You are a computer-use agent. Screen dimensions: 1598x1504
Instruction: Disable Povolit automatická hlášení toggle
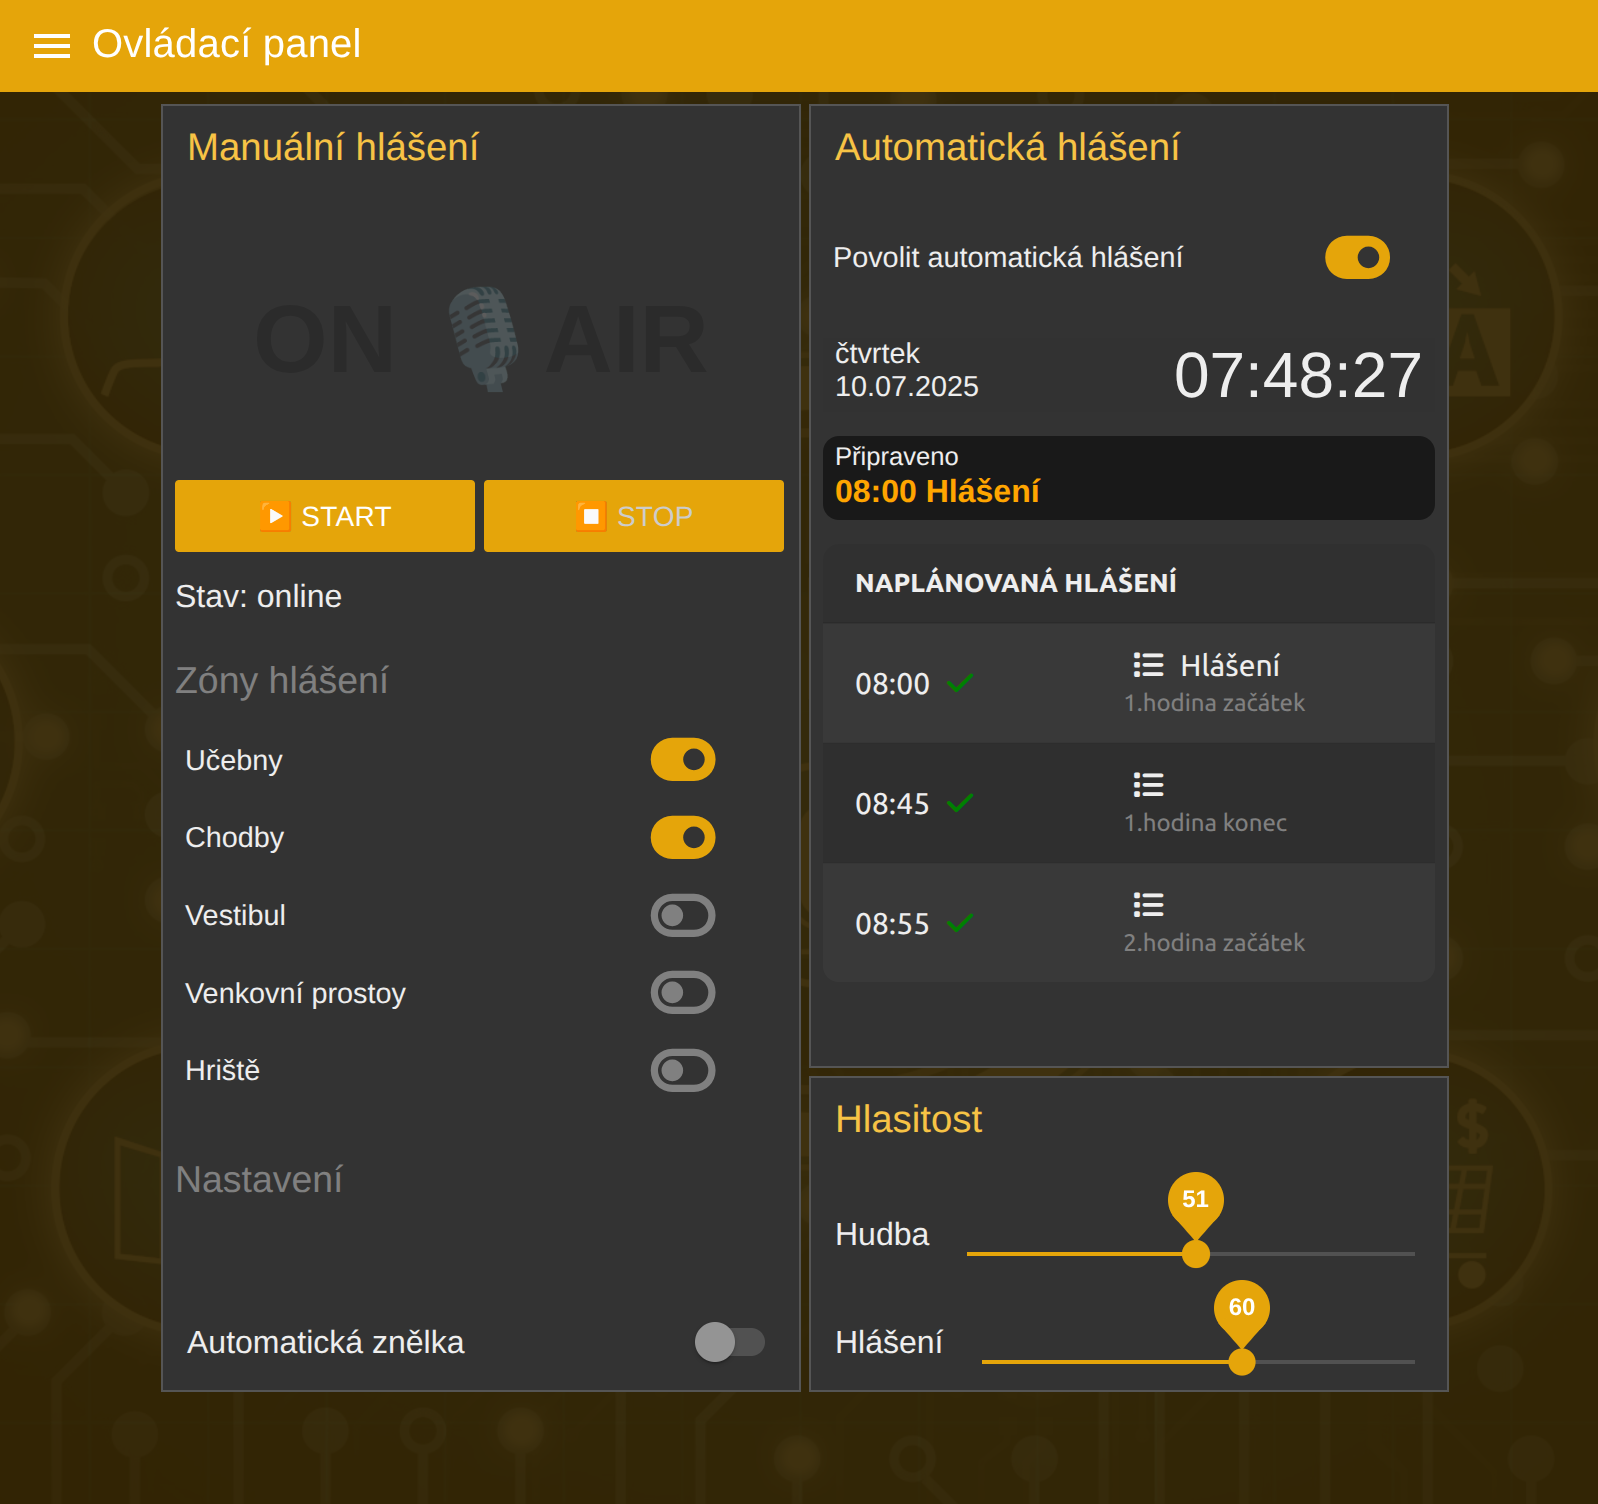click(1357, 258)
